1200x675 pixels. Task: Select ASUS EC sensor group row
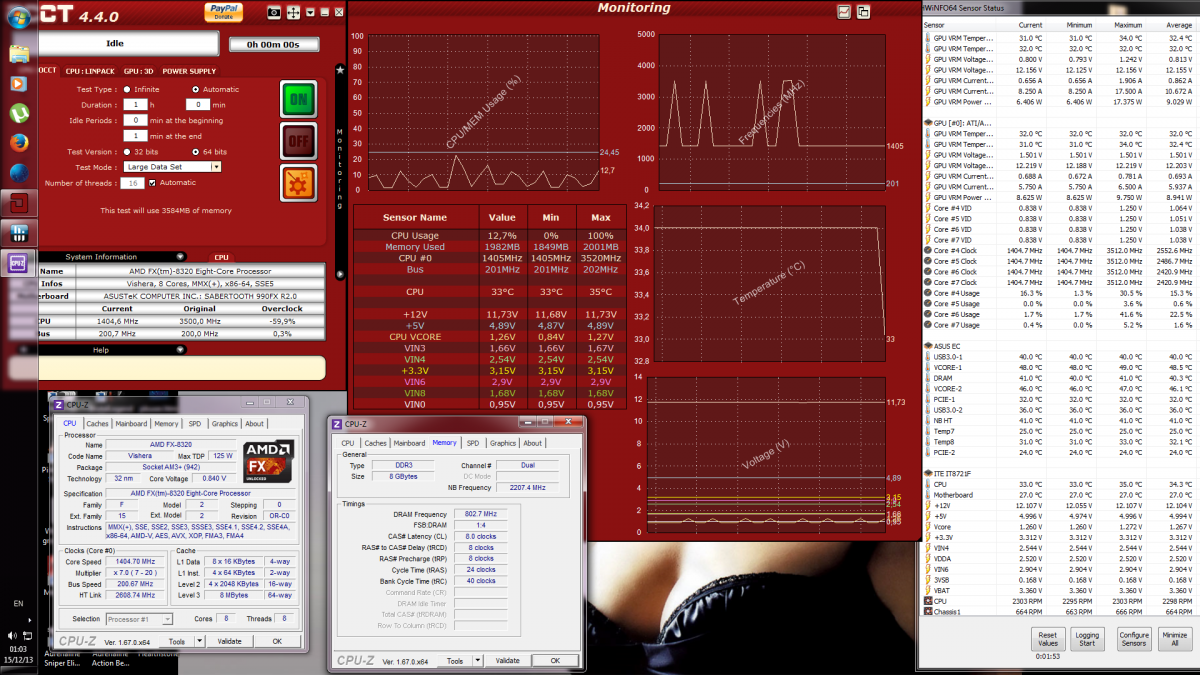pos(1059,345)
